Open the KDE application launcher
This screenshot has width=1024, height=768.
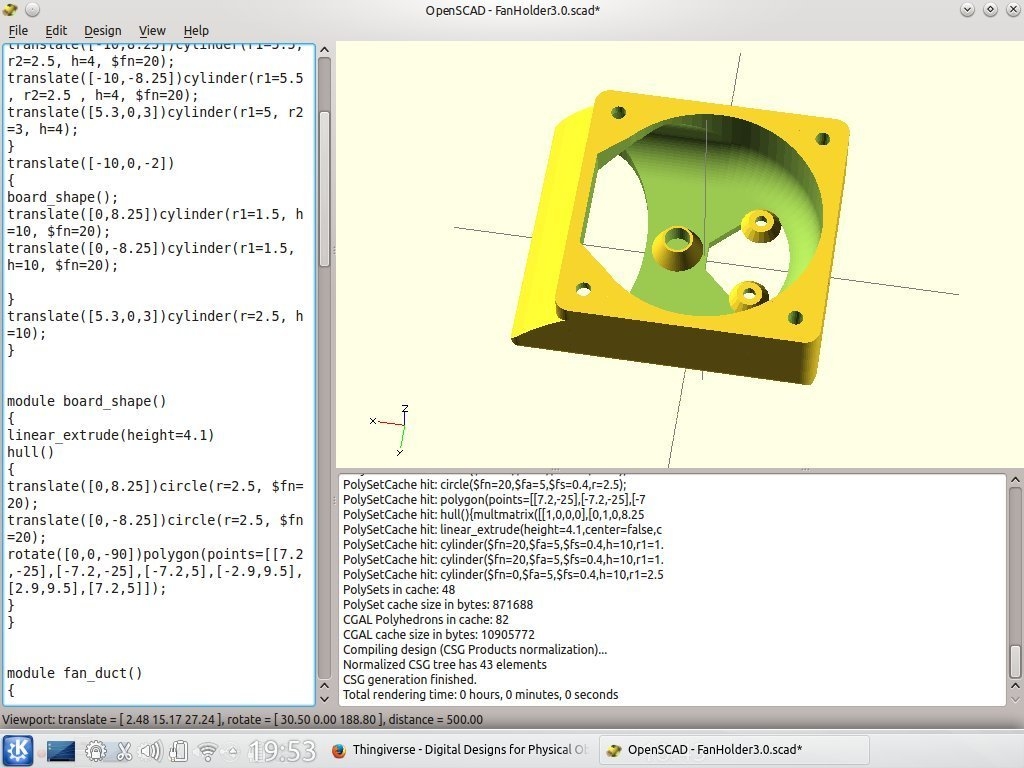click(17, 750)
